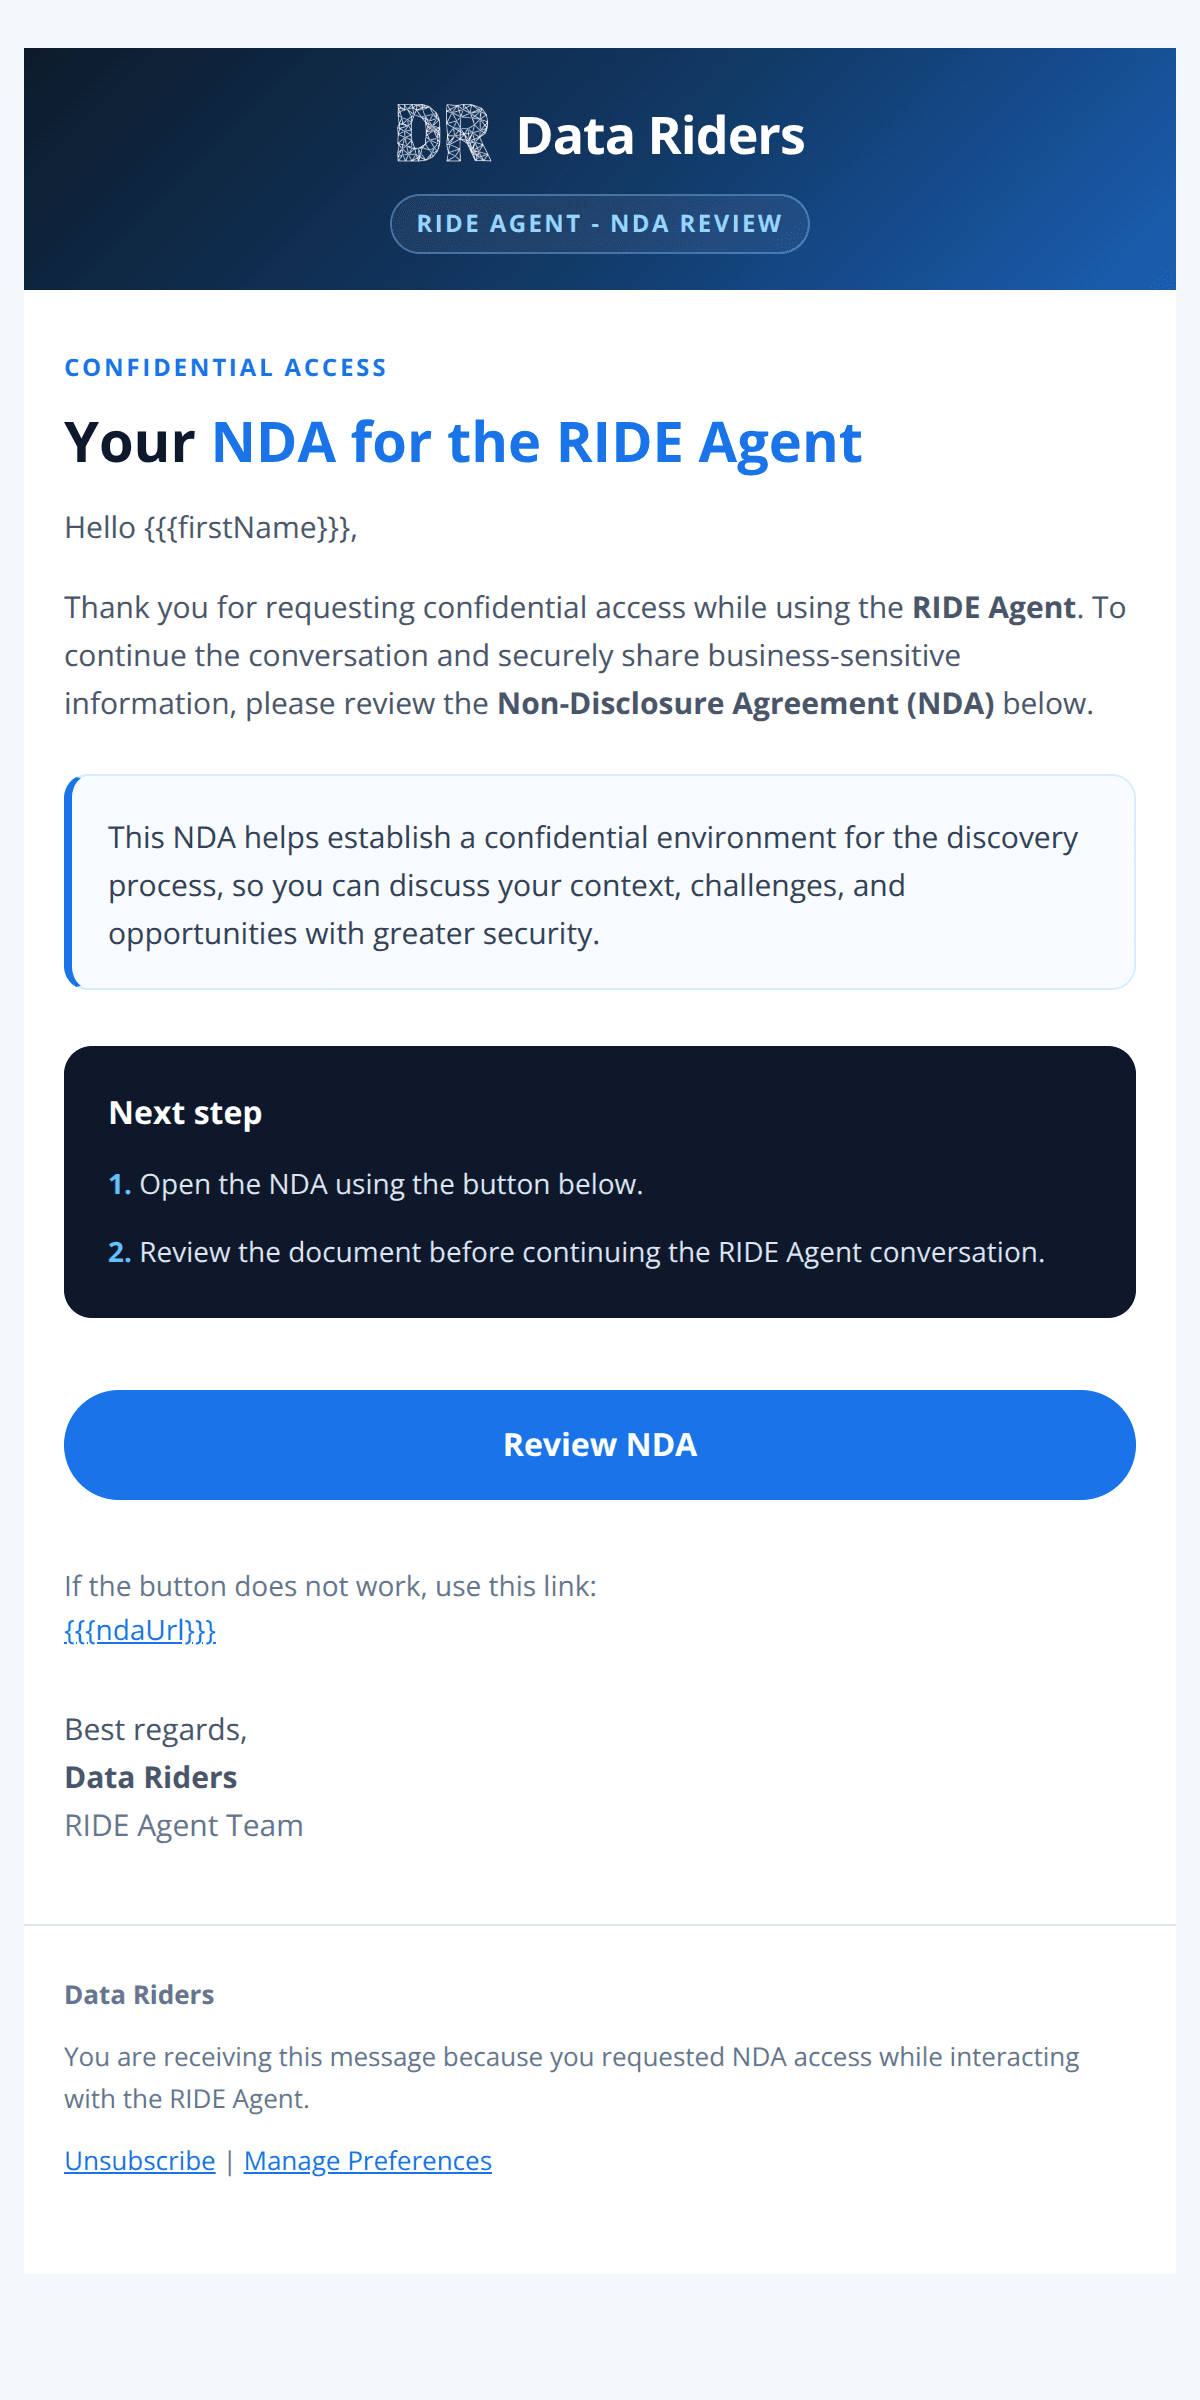Click 'If the button does not work' text
Screen dimensions: 1200x2400
[330, 1586]
